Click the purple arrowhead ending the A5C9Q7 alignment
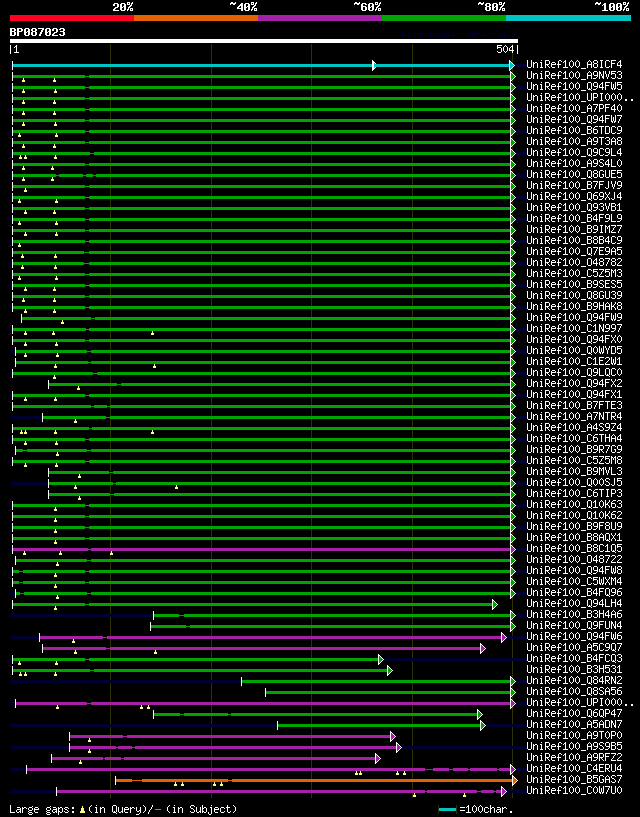Image resolution: width=640 pixels, height=817 pixels. [483, 648]
